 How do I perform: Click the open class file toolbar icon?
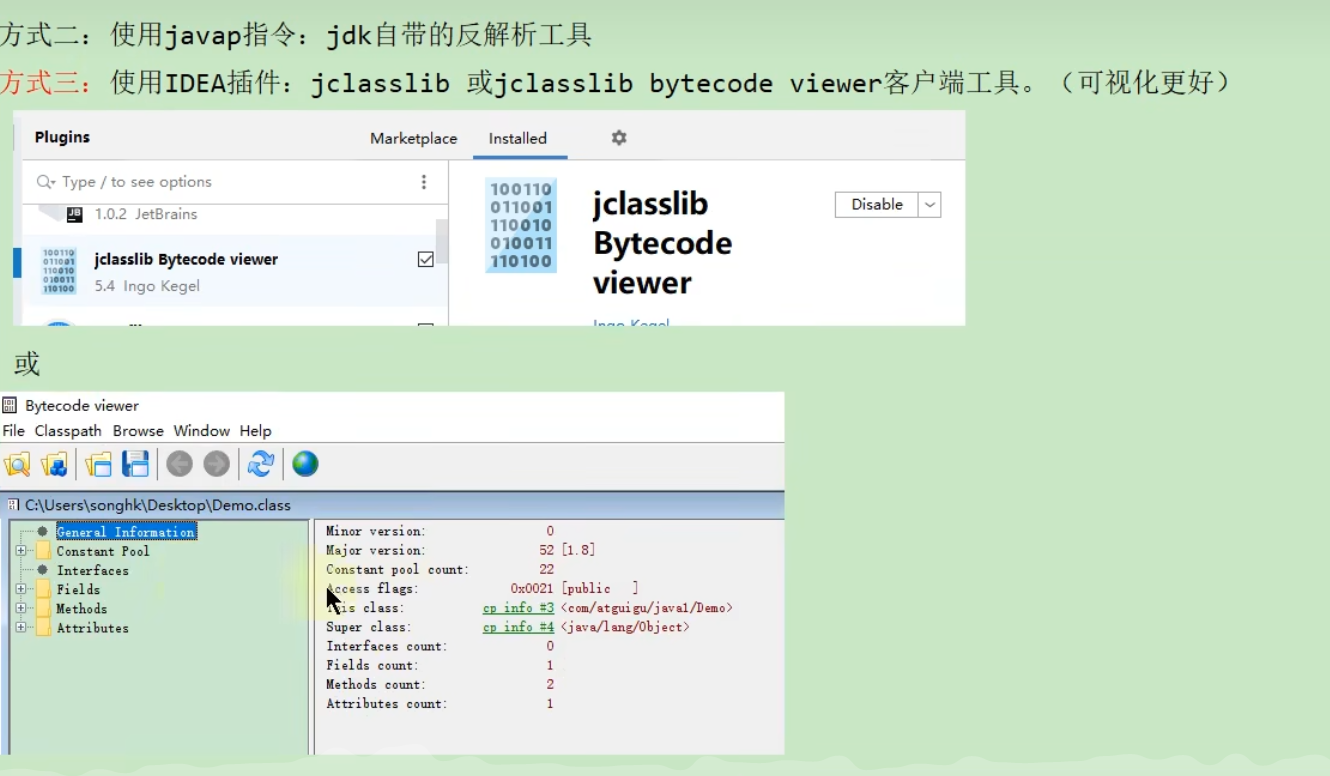17,464
